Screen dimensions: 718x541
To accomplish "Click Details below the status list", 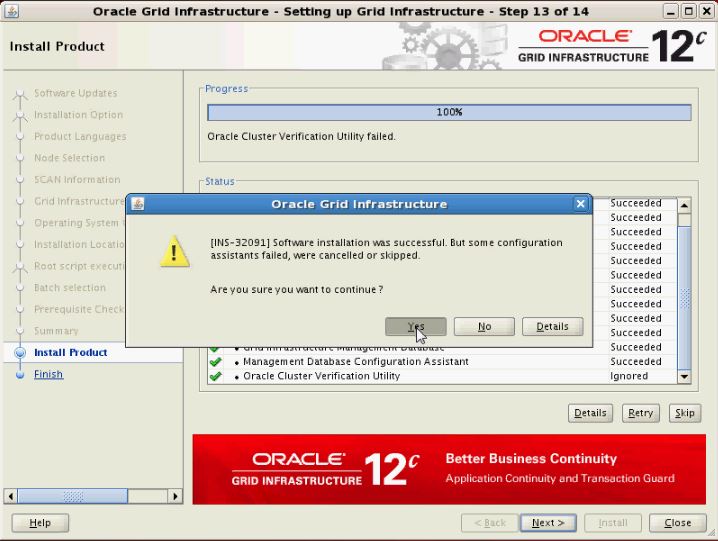I will coord(590,413).
